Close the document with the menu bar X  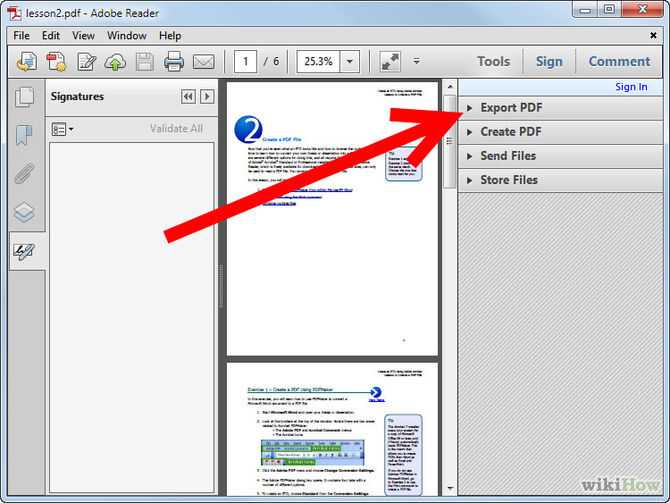(653, 35)
